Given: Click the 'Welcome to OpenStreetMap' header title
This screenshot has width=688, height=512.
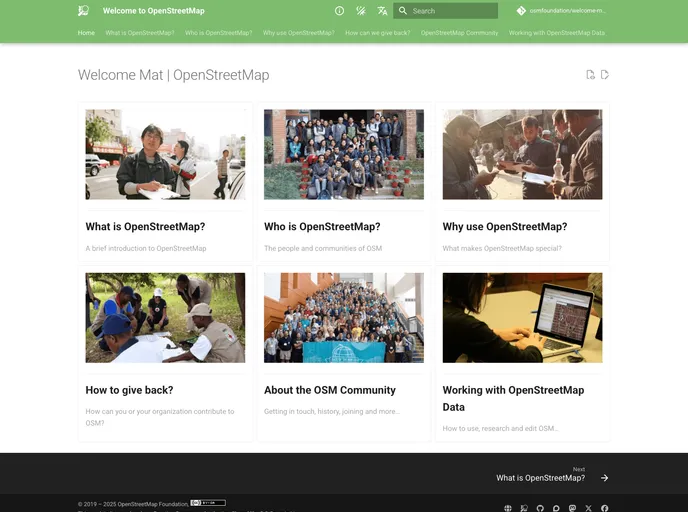Looking at the screenshot, I should 154,11.
